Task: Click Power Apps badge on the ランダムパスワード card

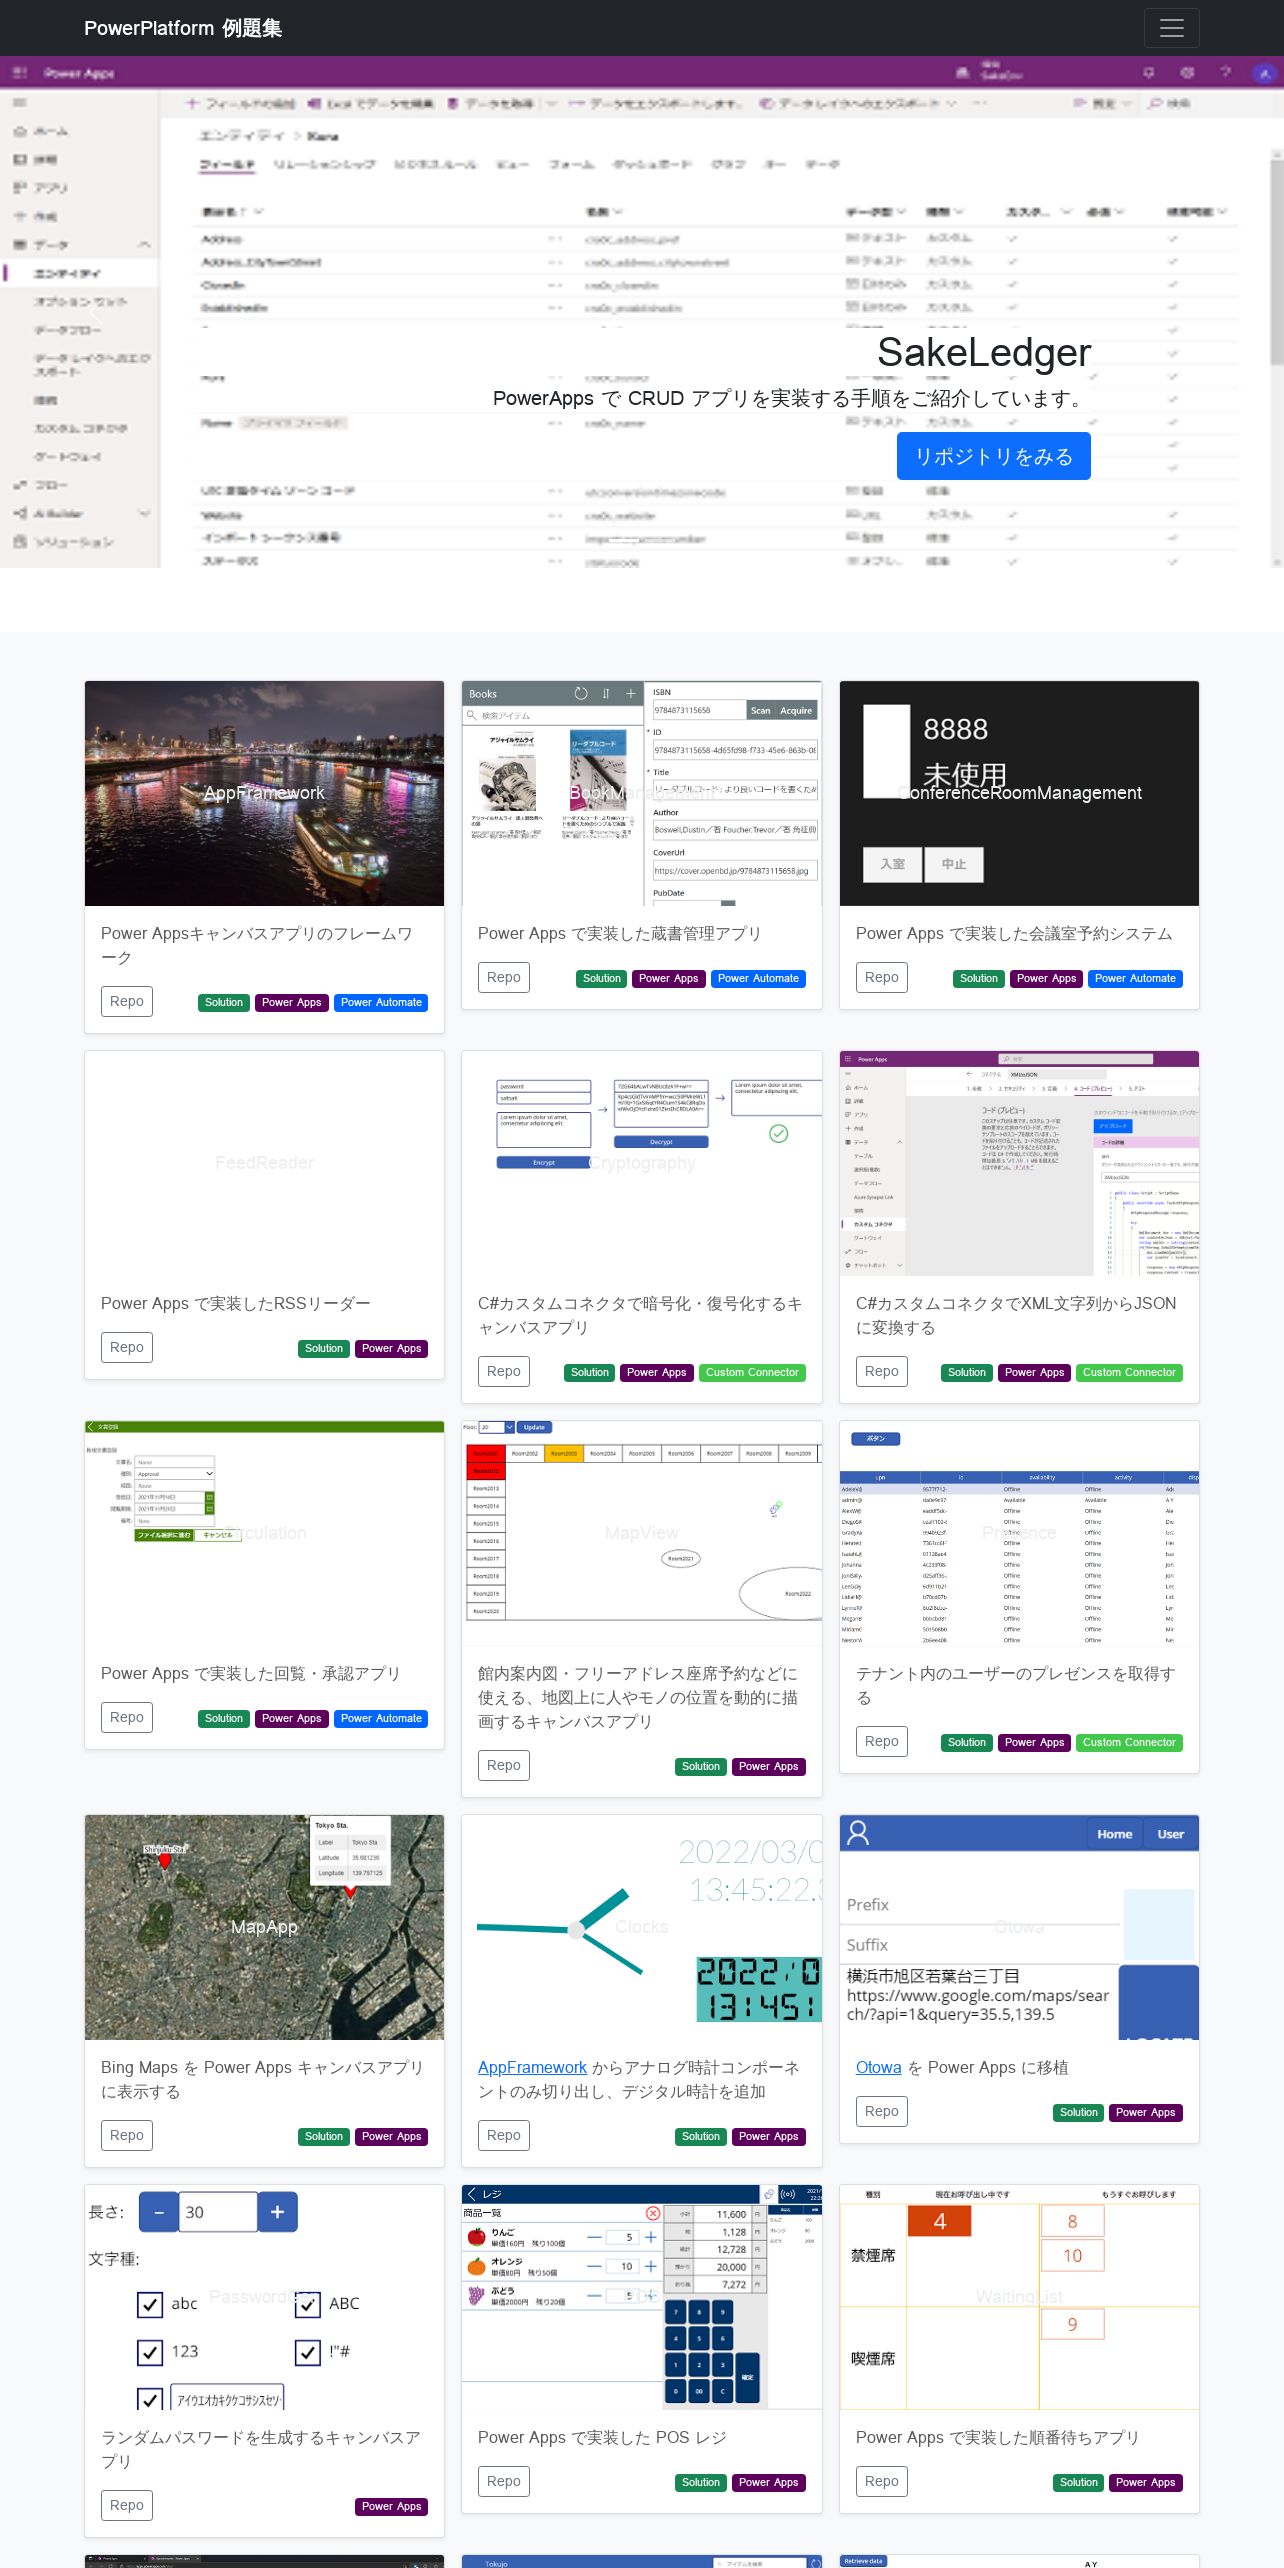Action: tap(392, 2506)
